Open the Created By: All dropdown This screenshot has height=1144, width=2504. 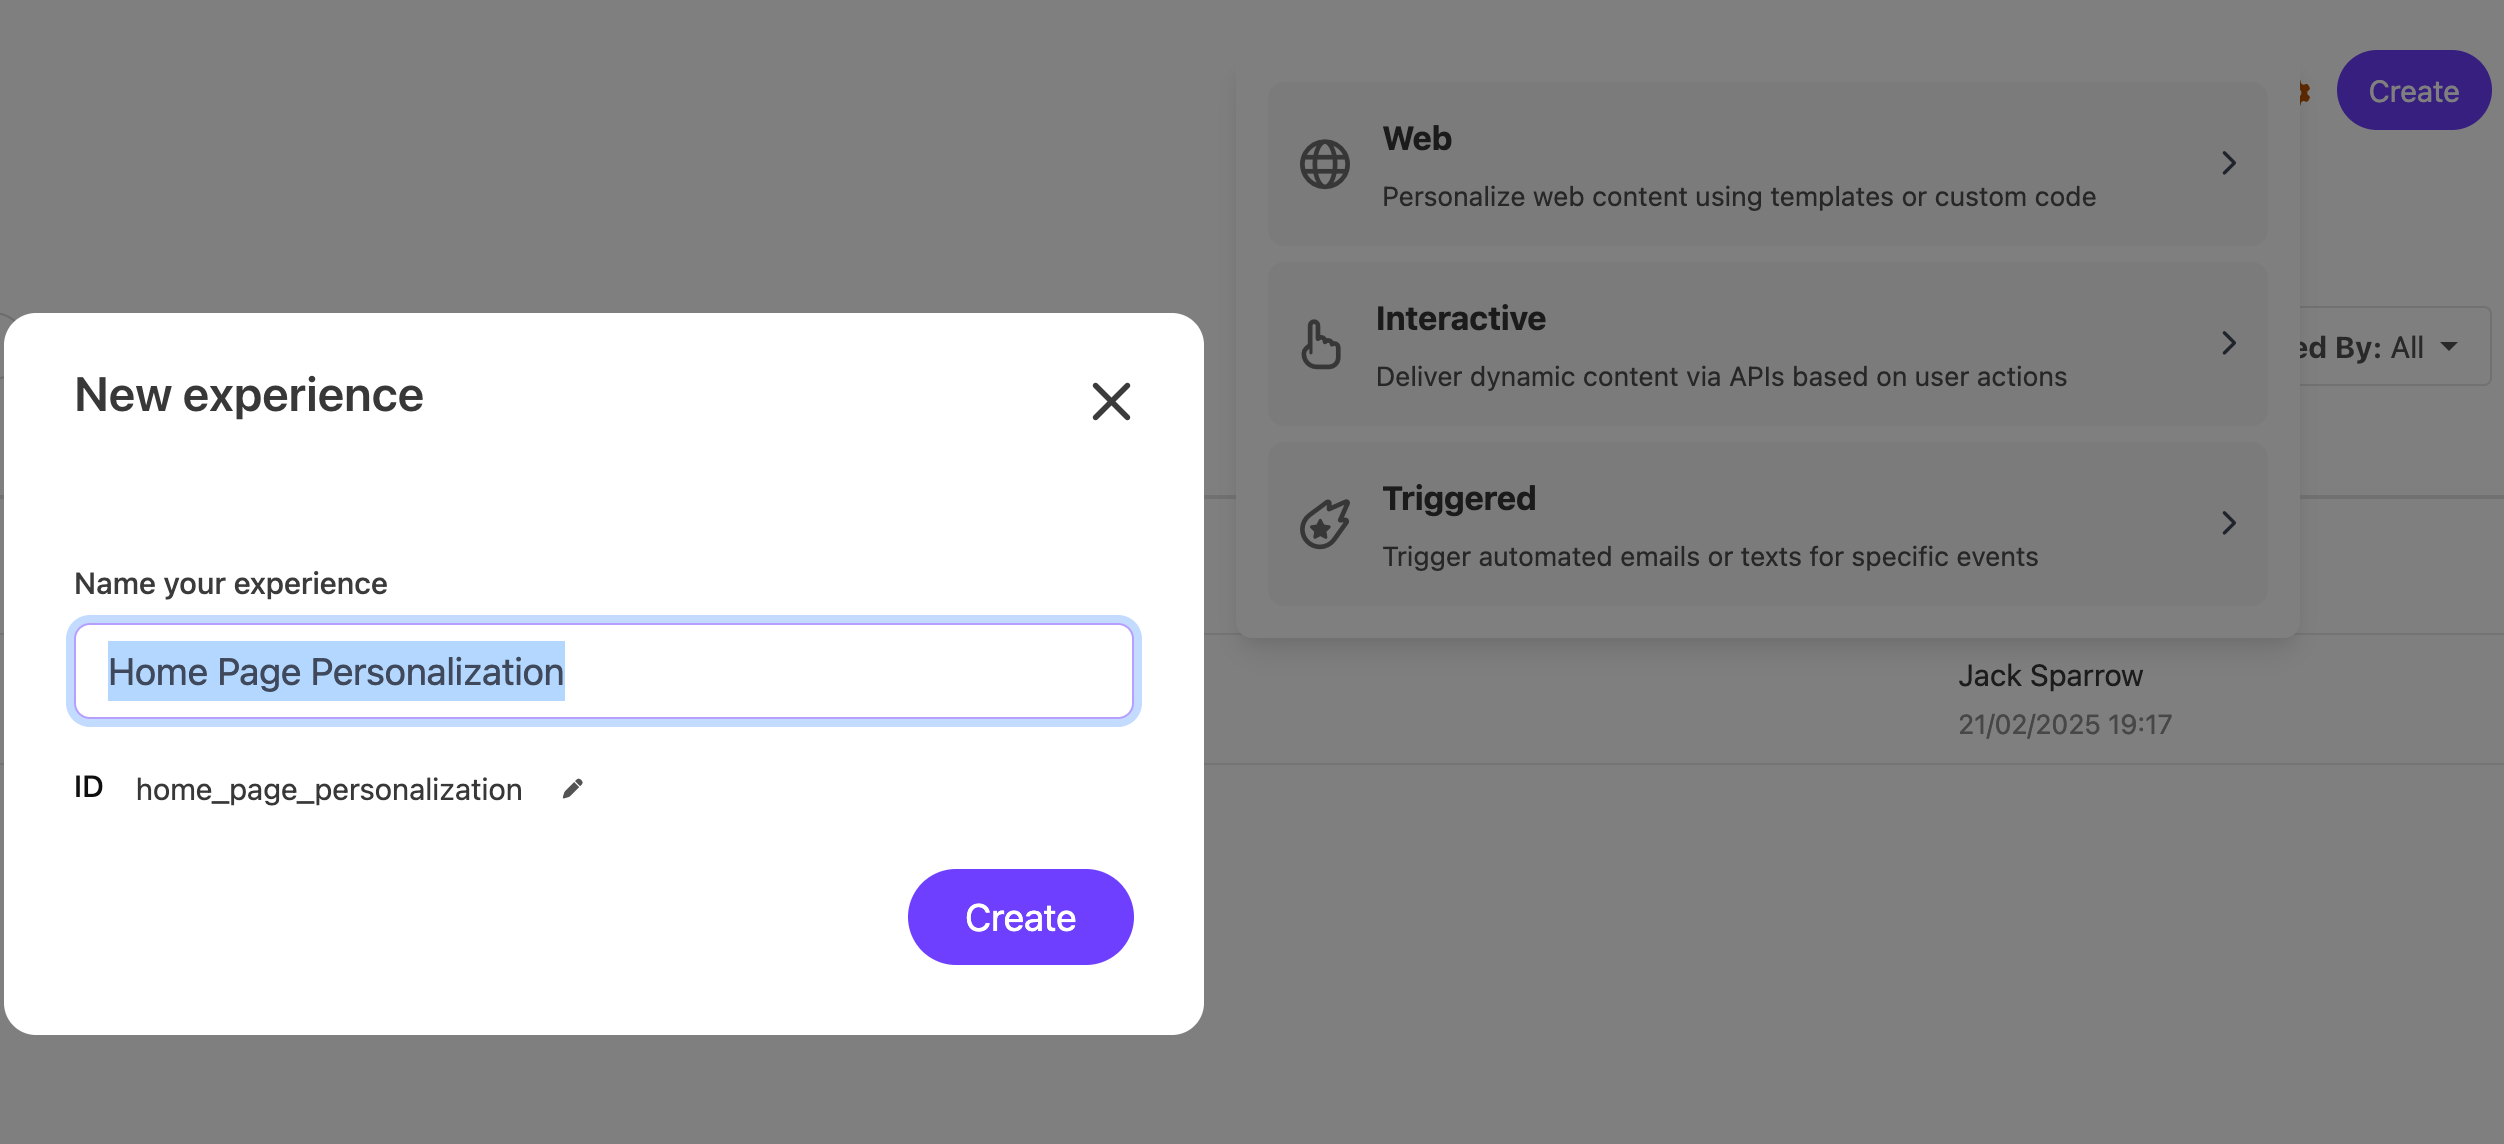click(2390, 347)
